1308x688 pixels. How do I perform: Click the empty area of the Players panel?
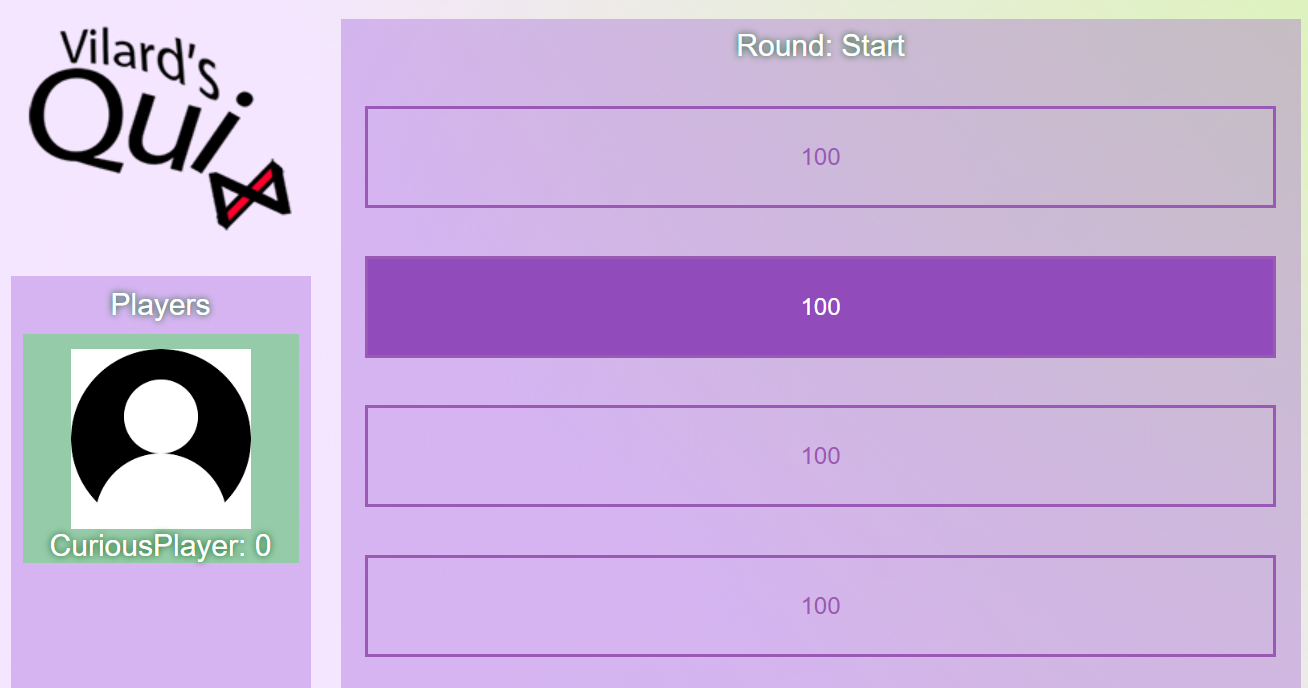click(161, 625)
